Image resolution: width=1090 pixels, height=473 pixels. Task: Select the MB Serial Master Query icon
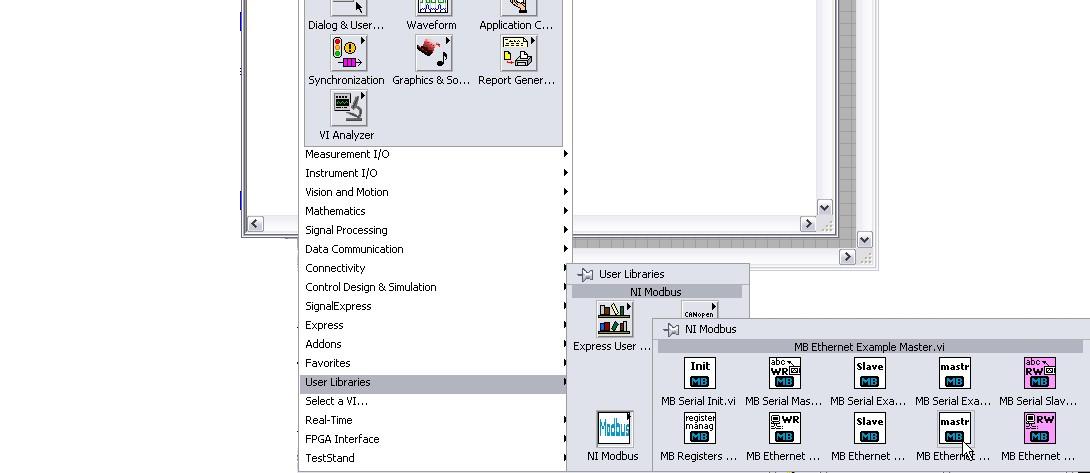click(784, 373)
